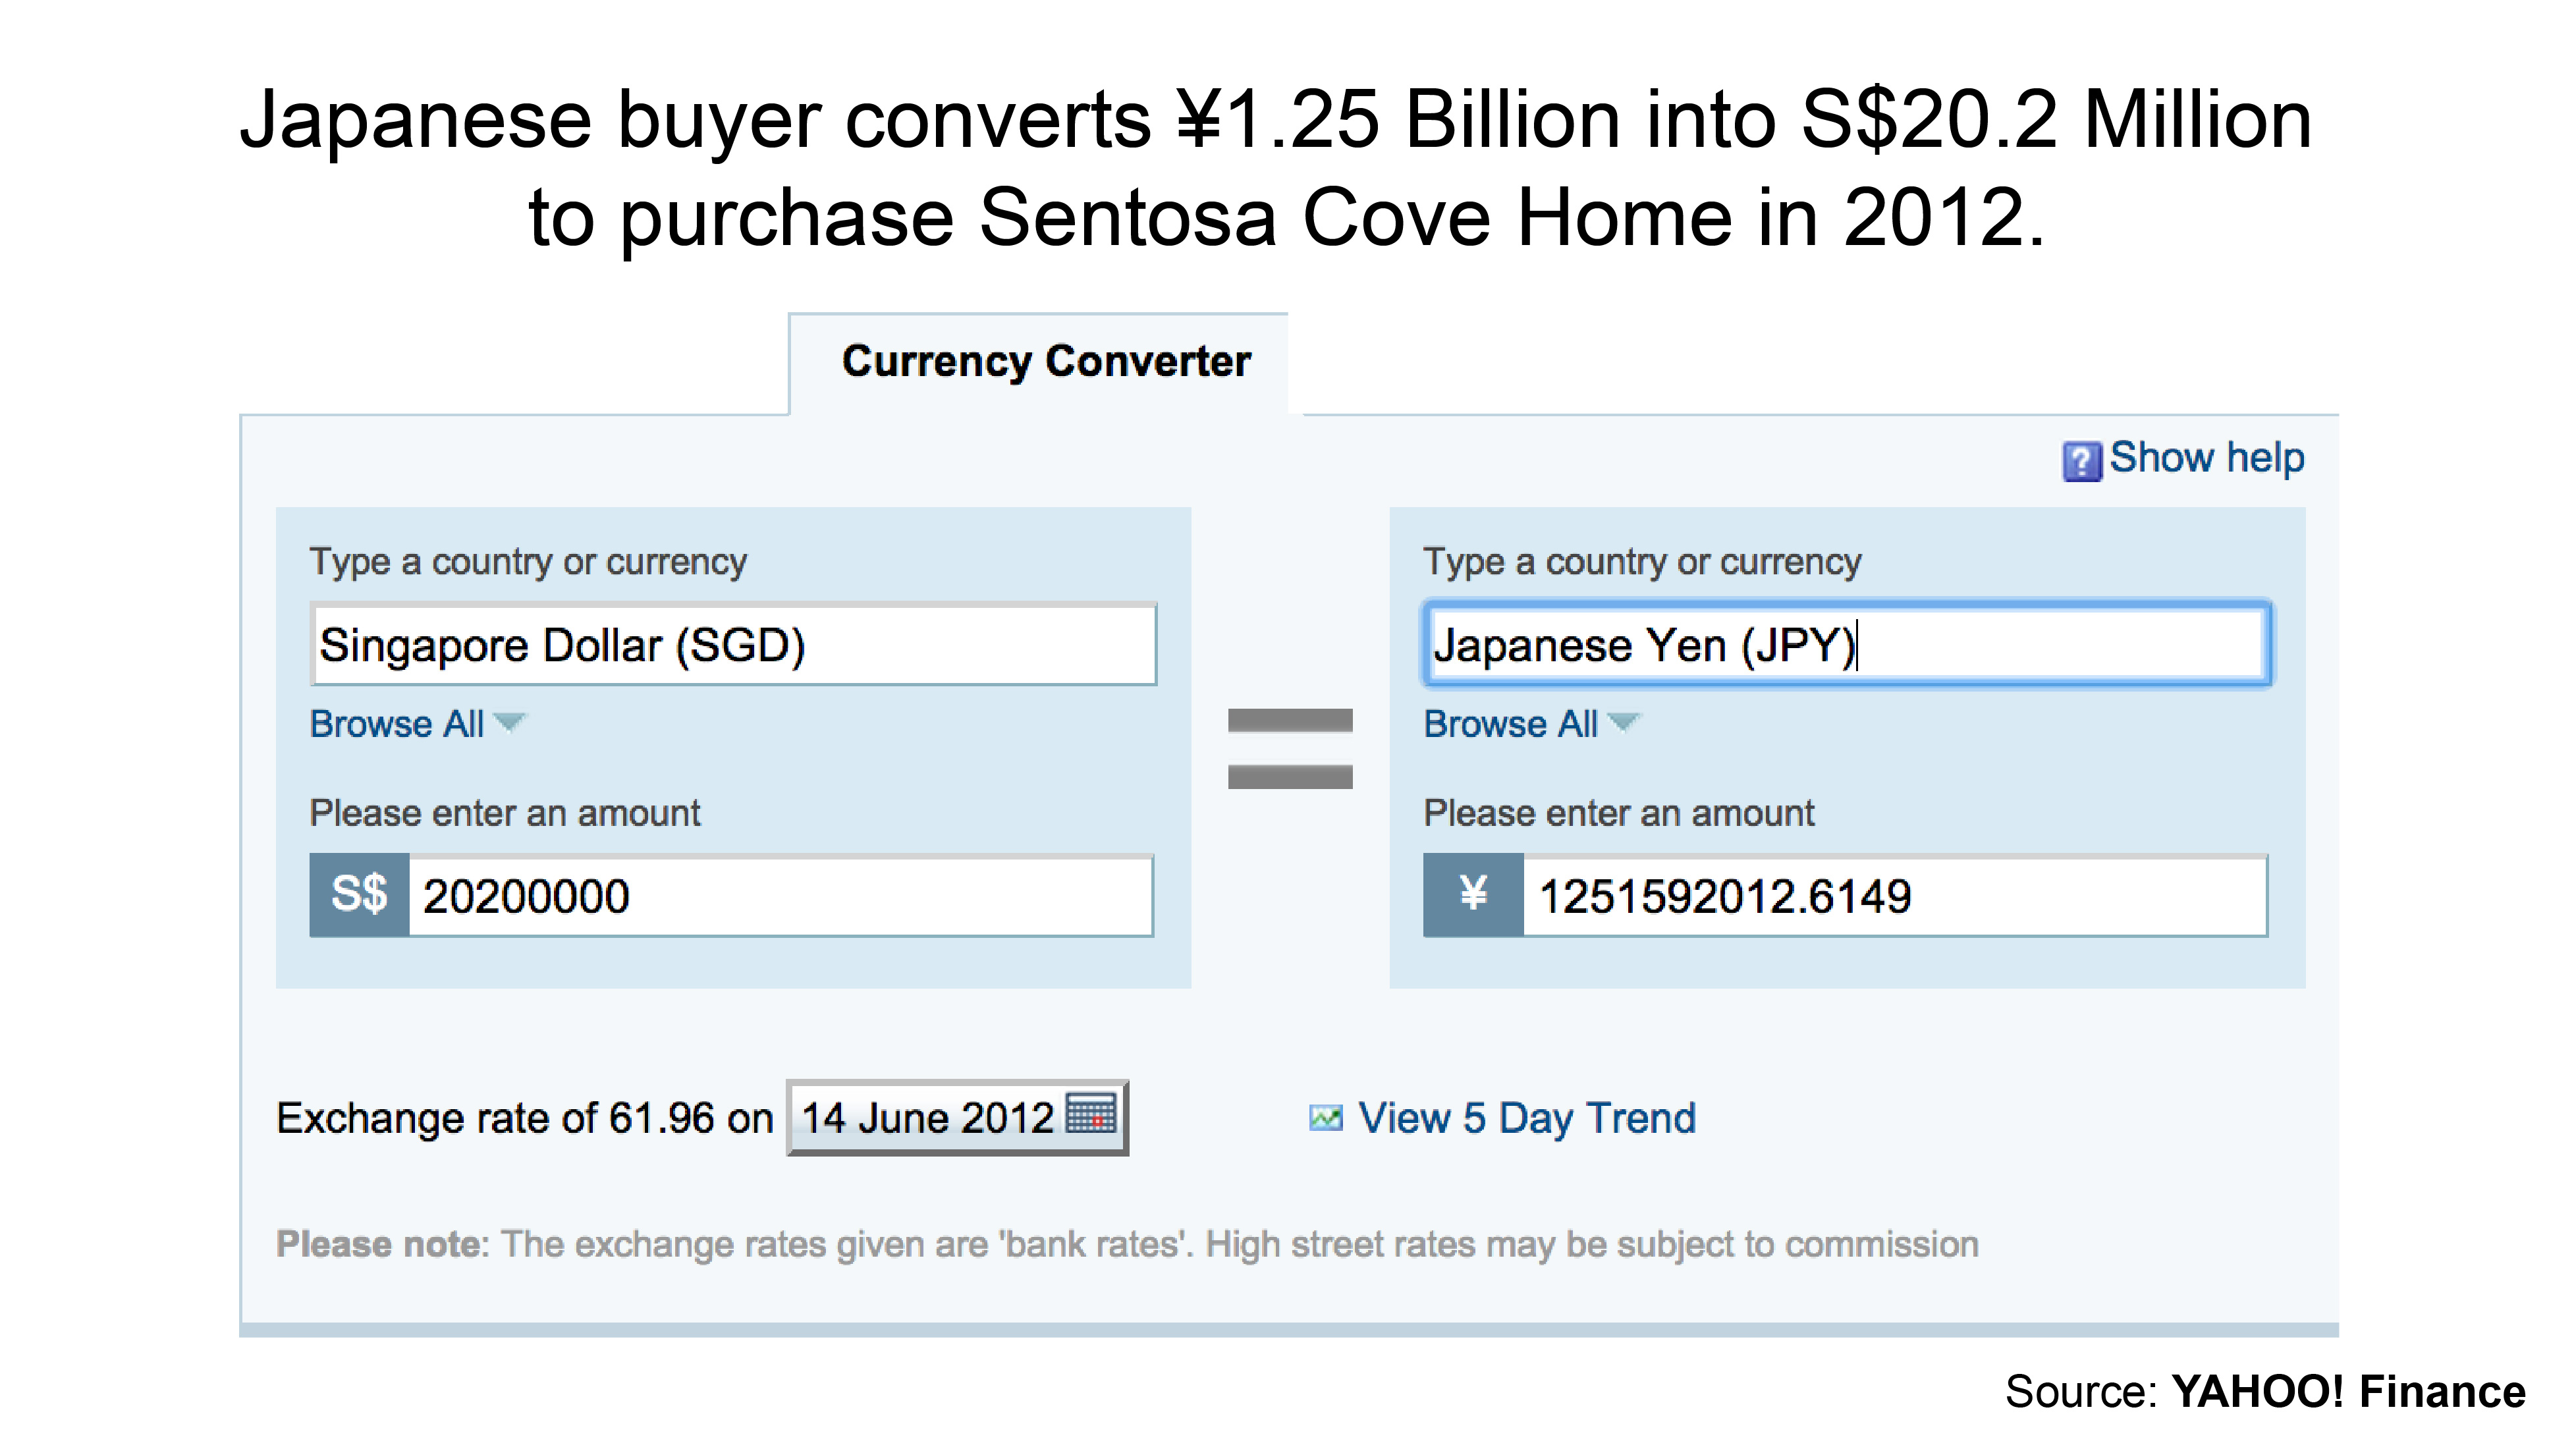Viewport: 2576px width, 1449px height.
Task: Click the 20200000 amount input field
Action: click(x=781, y=895)
